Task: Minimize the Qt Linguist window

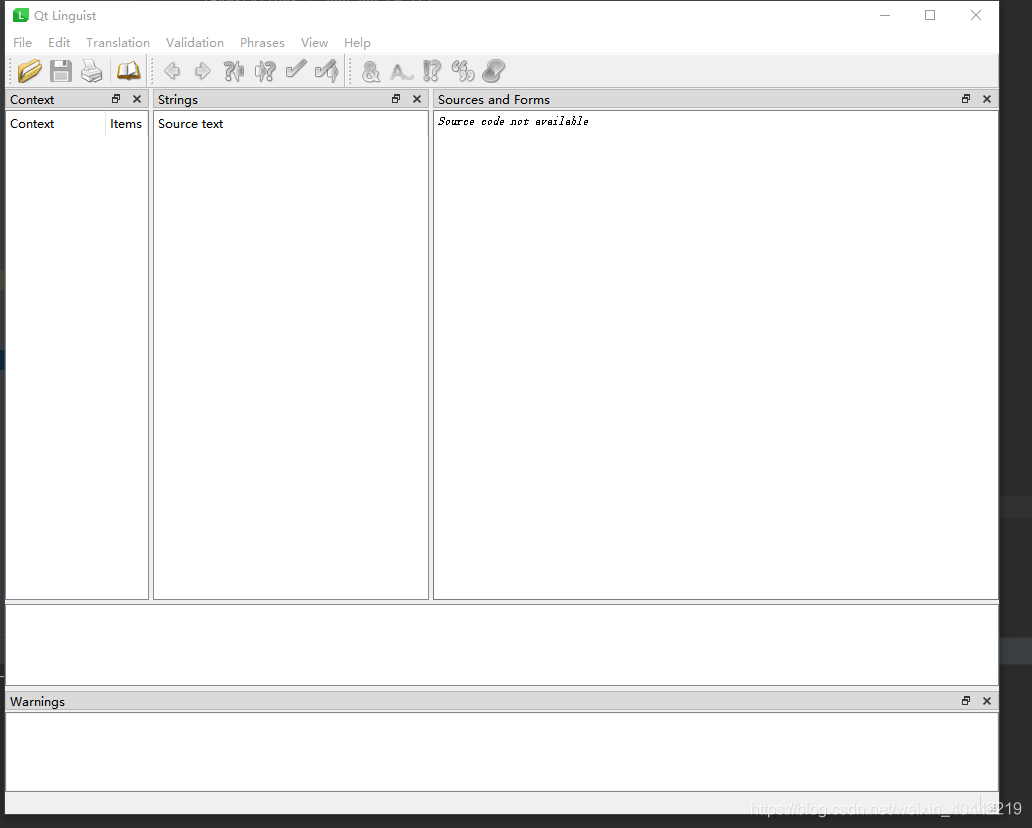Action: [x=885, y=15]
